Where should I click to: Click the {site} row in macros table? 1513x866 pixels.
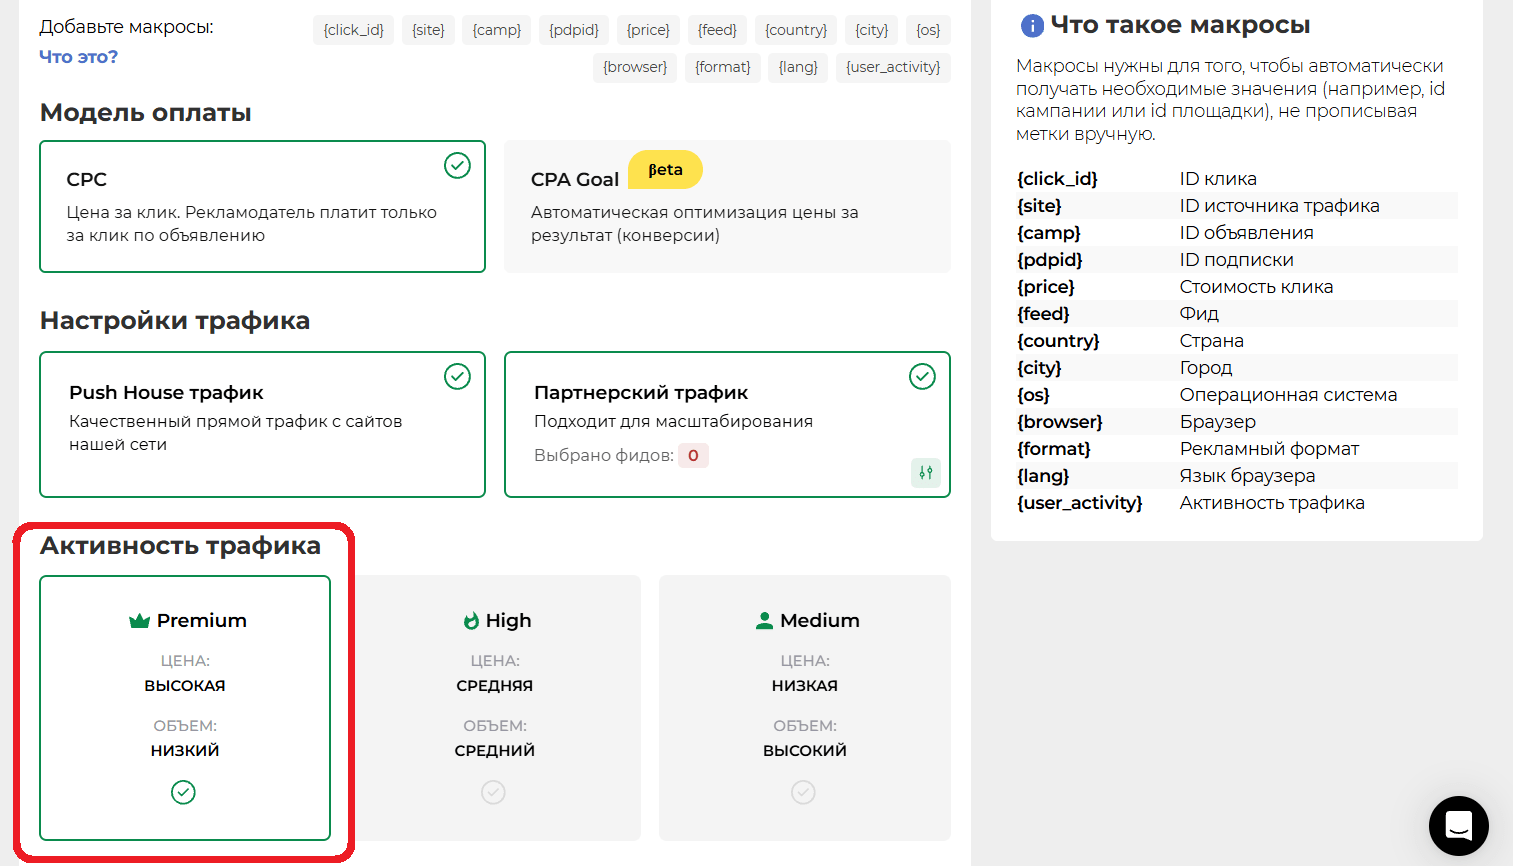point(1237,206)
